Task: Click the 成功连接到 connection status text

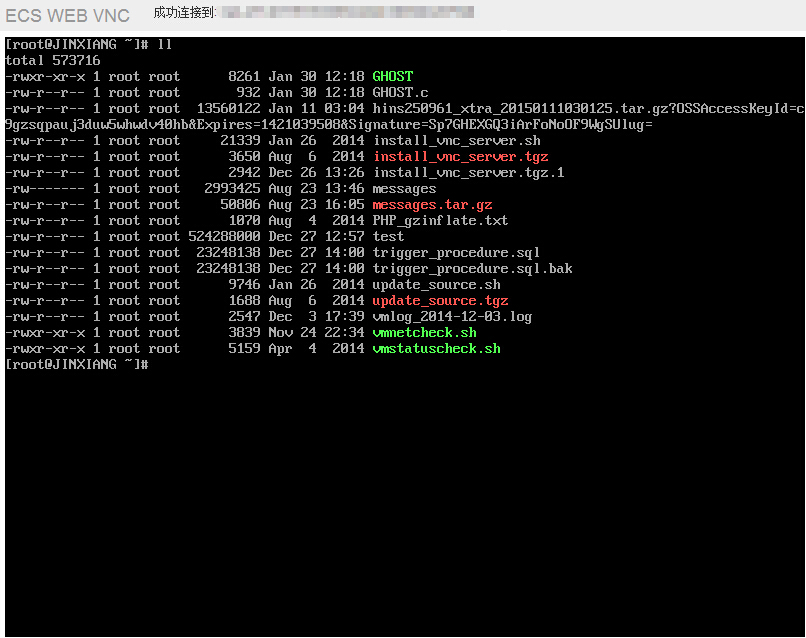Action: pos(185,13)
